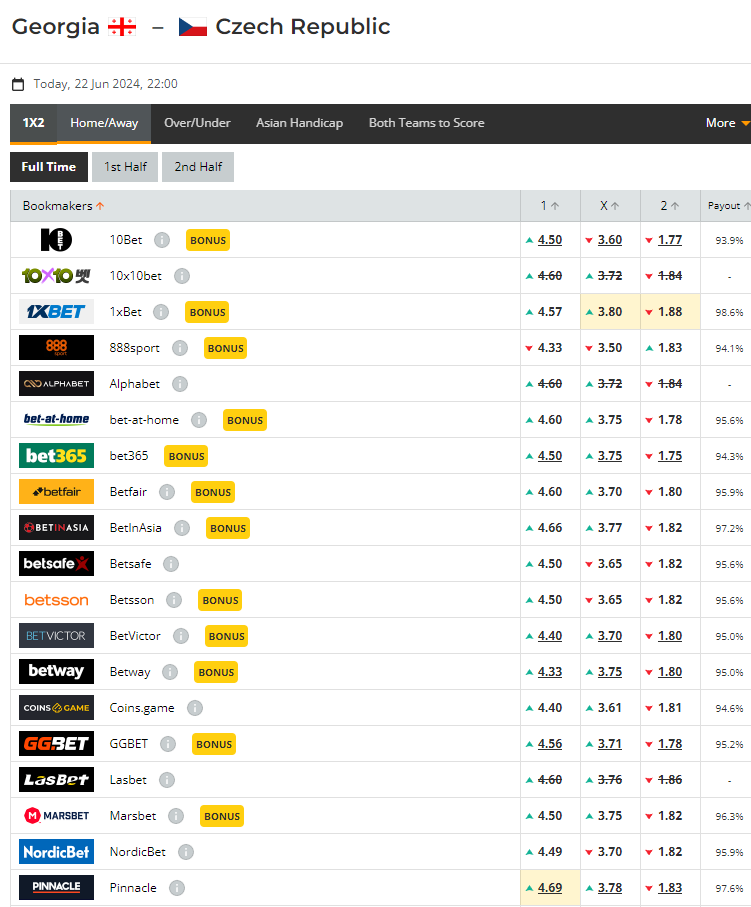This screenshot has width=751, height=907.
Task: Click the 888sport info icon
Action: pos(180,348)
